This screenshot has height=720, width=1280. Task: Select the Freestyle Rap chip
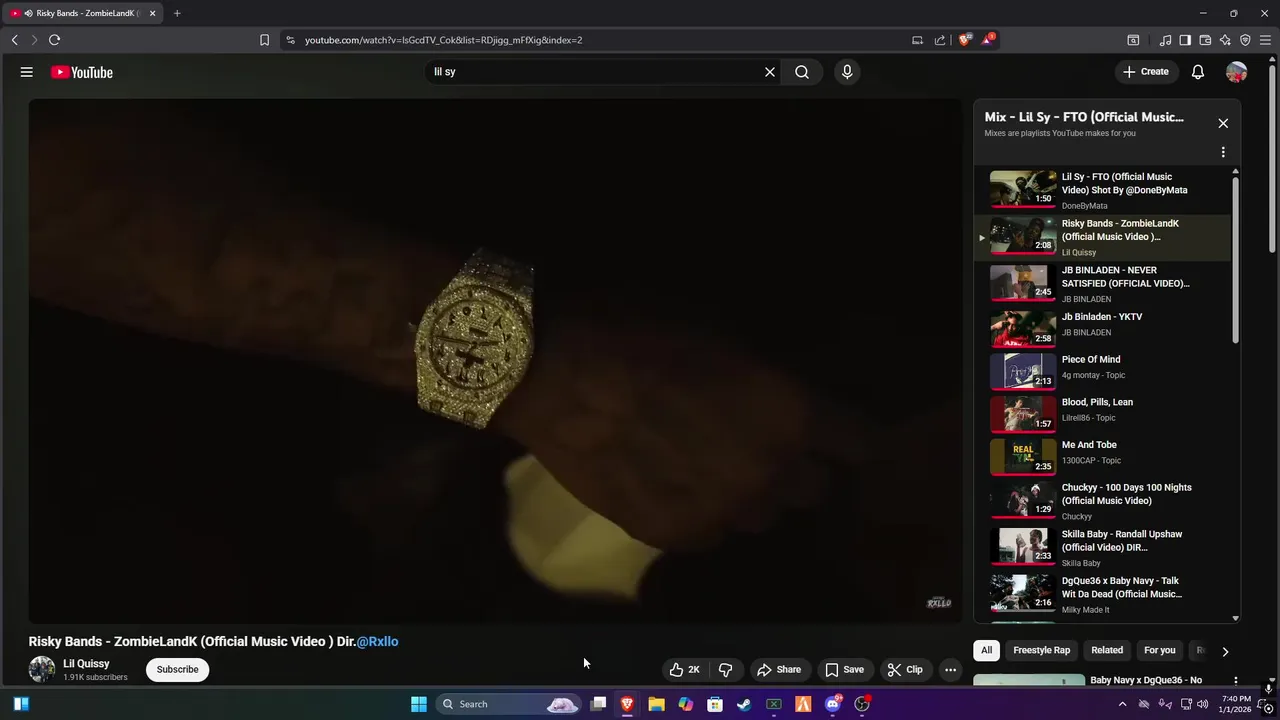(x=1041, y=650)
